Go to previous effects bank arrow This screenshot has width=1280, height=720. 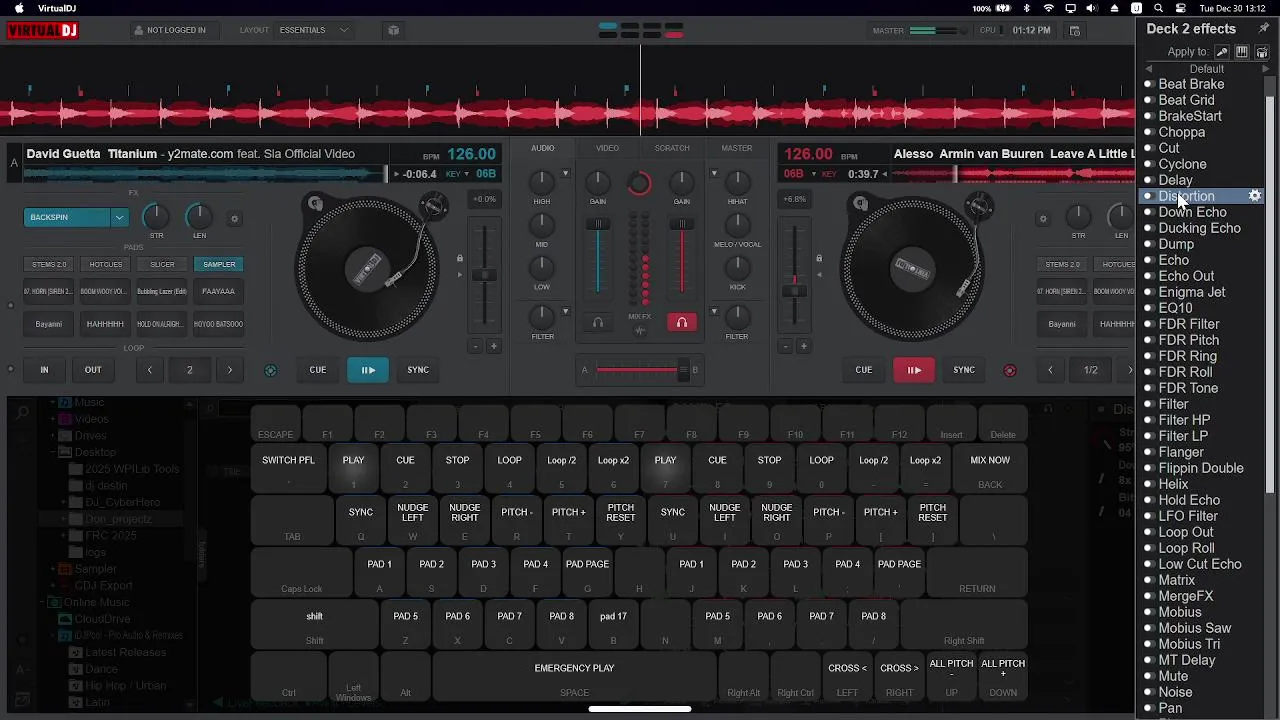click(x=1148, y=69)
